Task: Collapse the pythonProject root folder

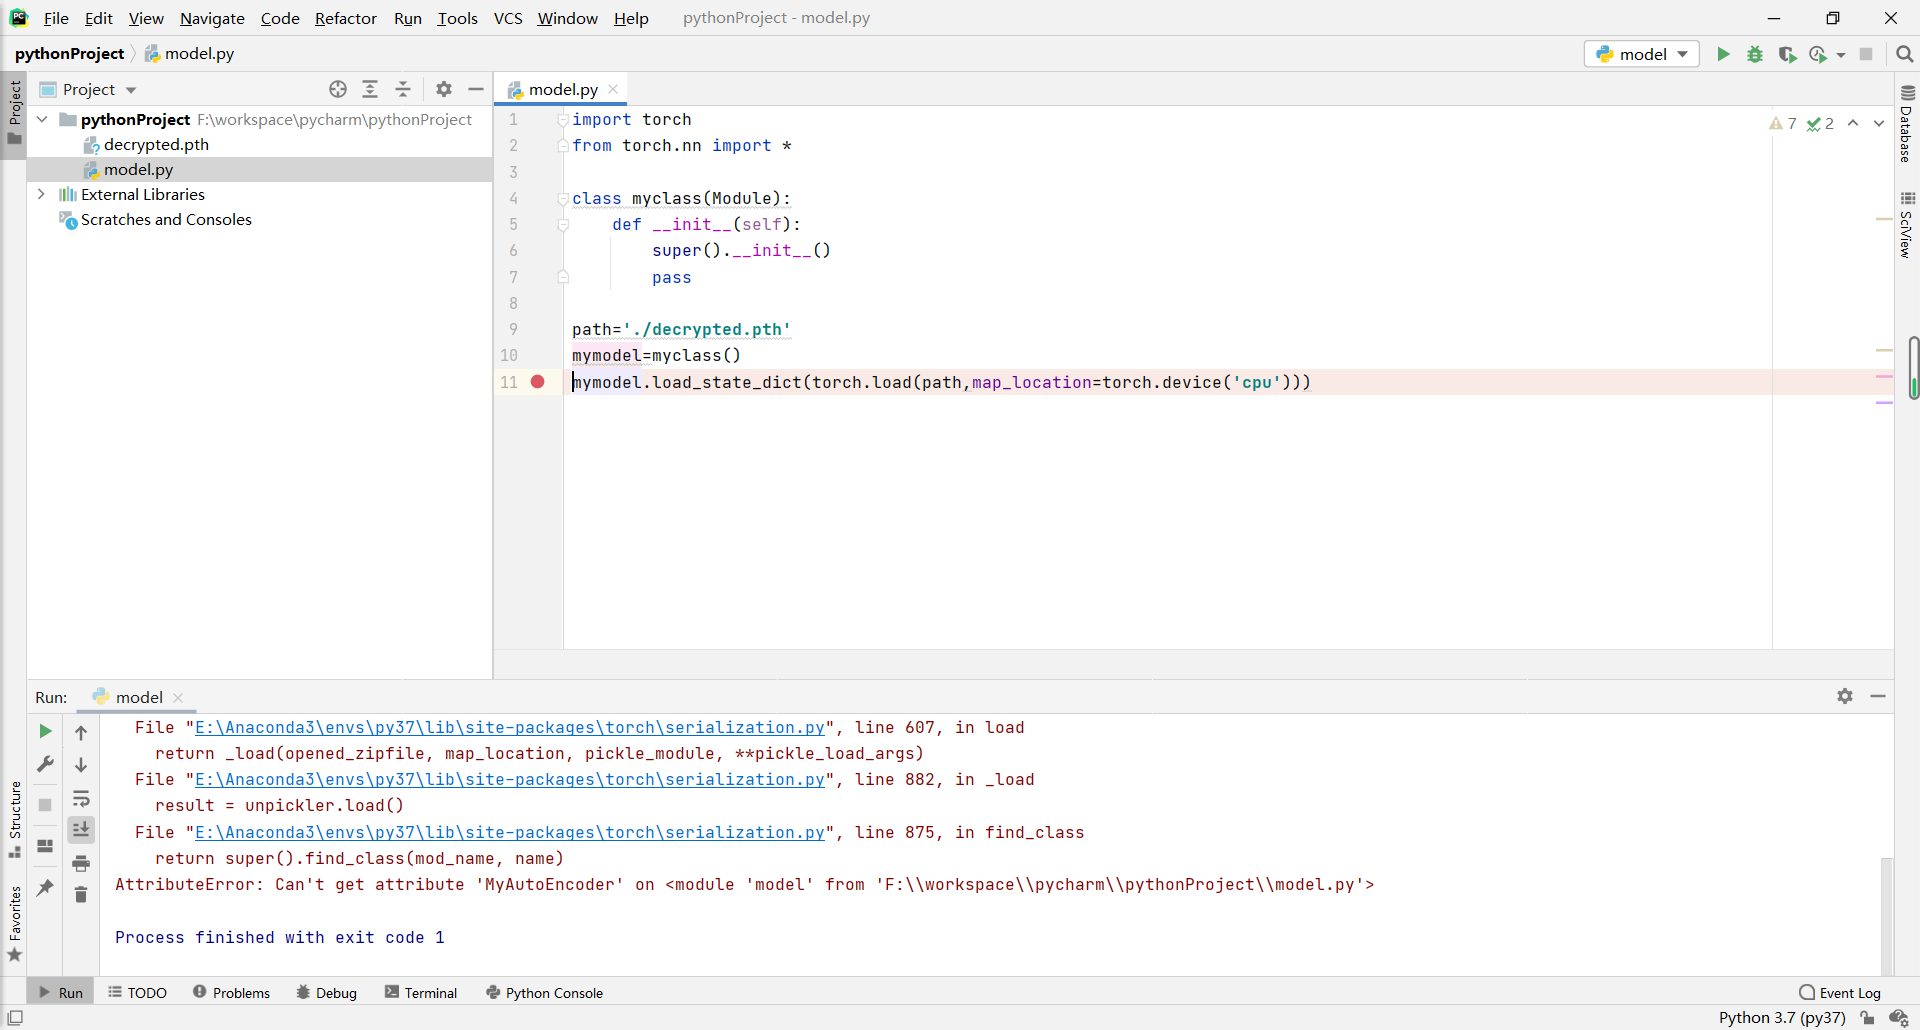Action: tap(42, 119)
